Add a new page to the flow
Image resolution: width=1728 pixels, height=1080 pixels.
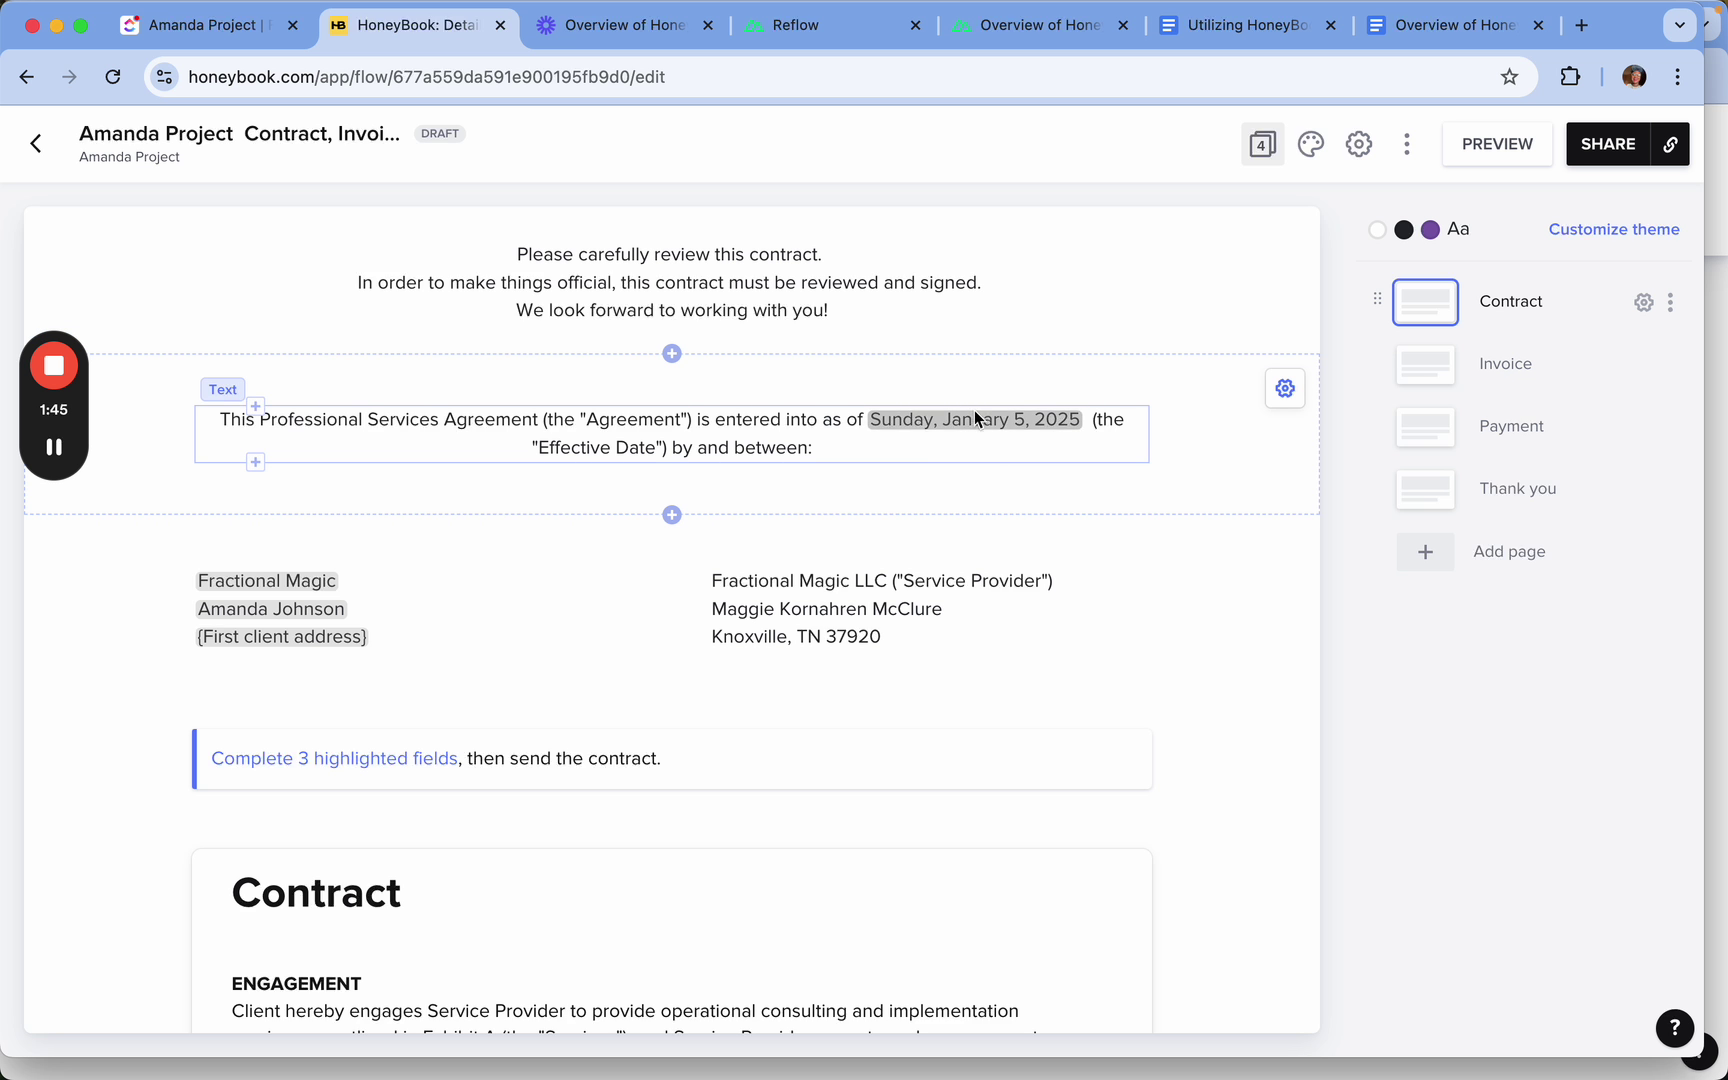(1471, 552)
